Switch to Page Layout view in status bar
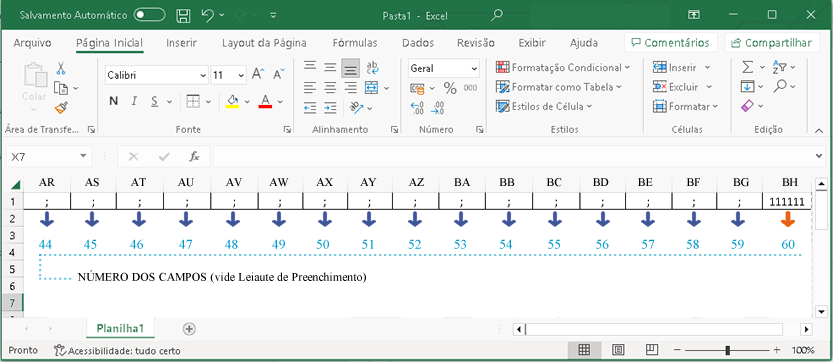The image size is (833, 362). (618, 350)
